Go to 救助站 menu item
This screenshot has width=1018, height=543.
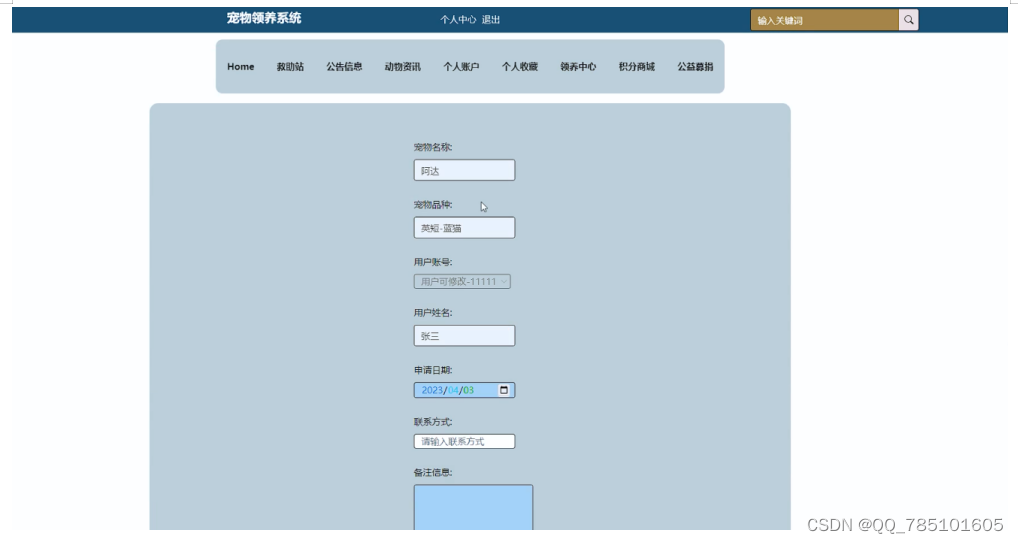[290, 67]
